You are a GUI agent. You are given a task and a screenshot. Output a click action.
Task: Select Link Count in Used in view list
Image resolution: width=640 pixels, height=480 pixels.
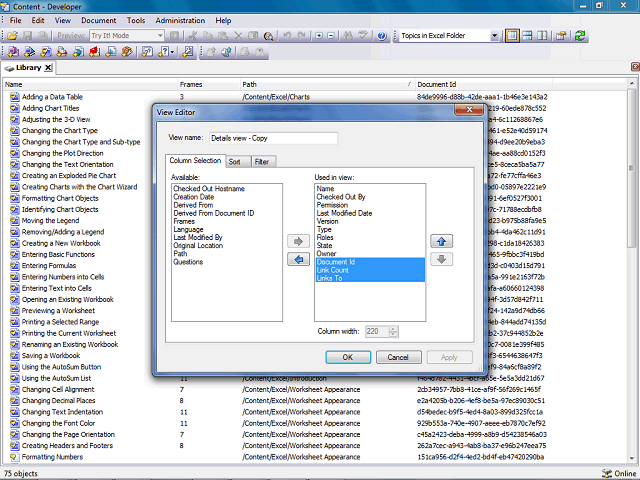point(332,270)
